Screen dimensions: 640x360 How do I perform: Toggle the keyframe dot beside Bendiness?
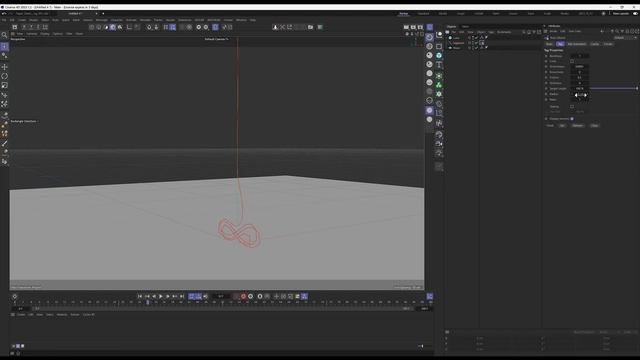coord(546,56)
